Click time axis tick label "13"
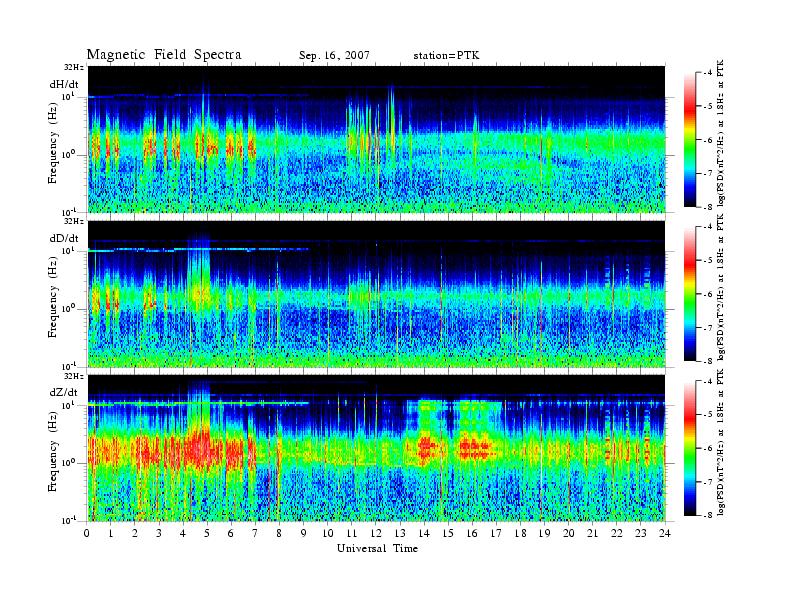Viewport: 792px width, 612px height. coord(400,533)
